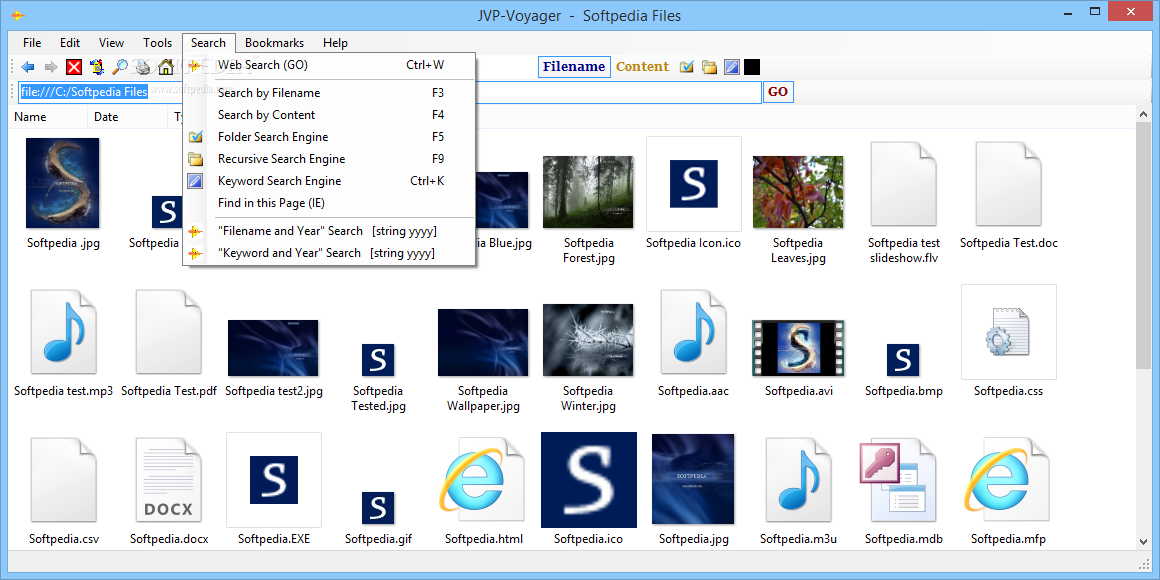
Task: Select the Softpedia Leaves.jpg thumbnail
Action: (798, 192)
